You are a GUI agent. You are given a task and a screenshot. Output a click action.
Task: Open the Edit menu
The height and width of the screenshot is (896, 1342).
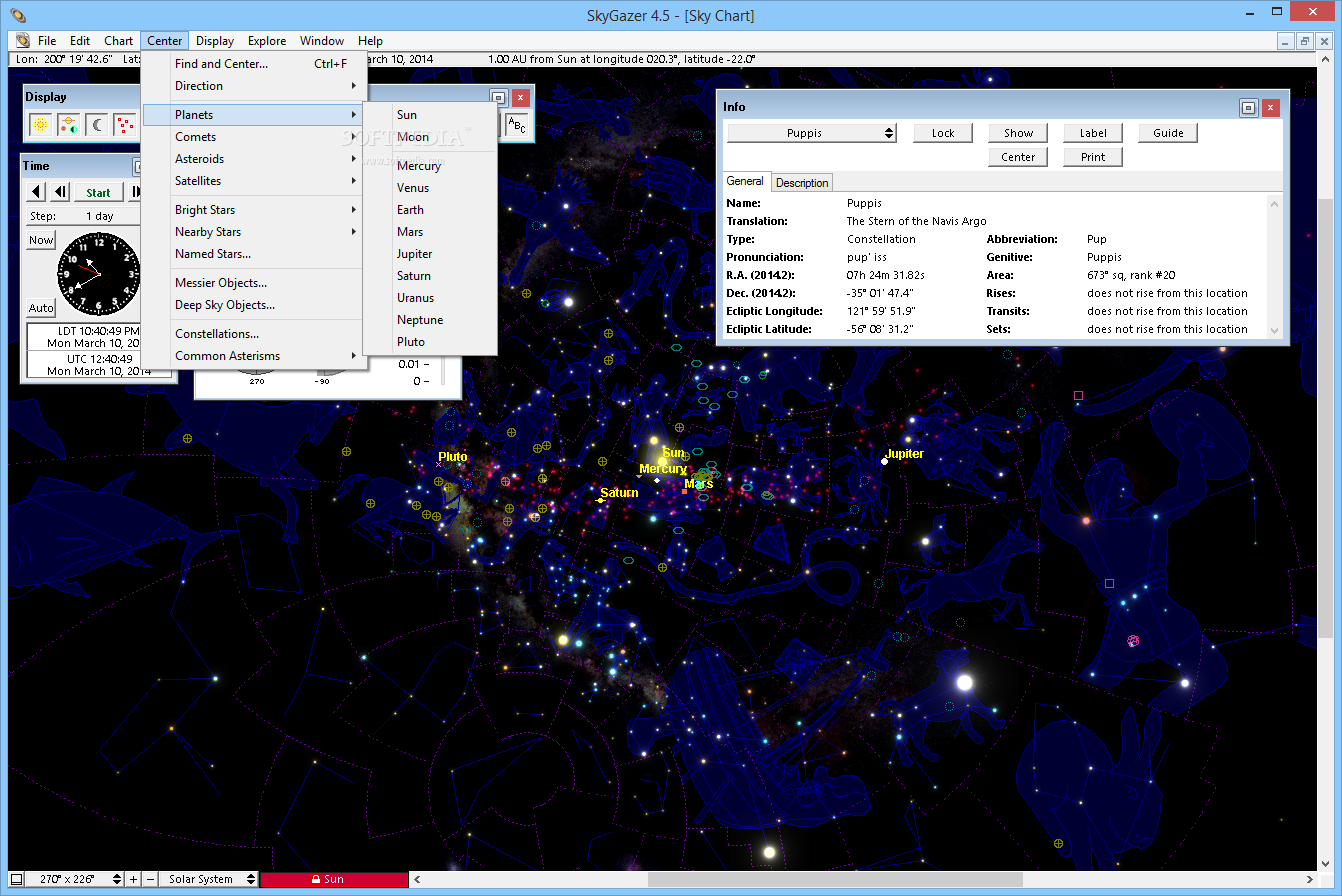[80, 41]
